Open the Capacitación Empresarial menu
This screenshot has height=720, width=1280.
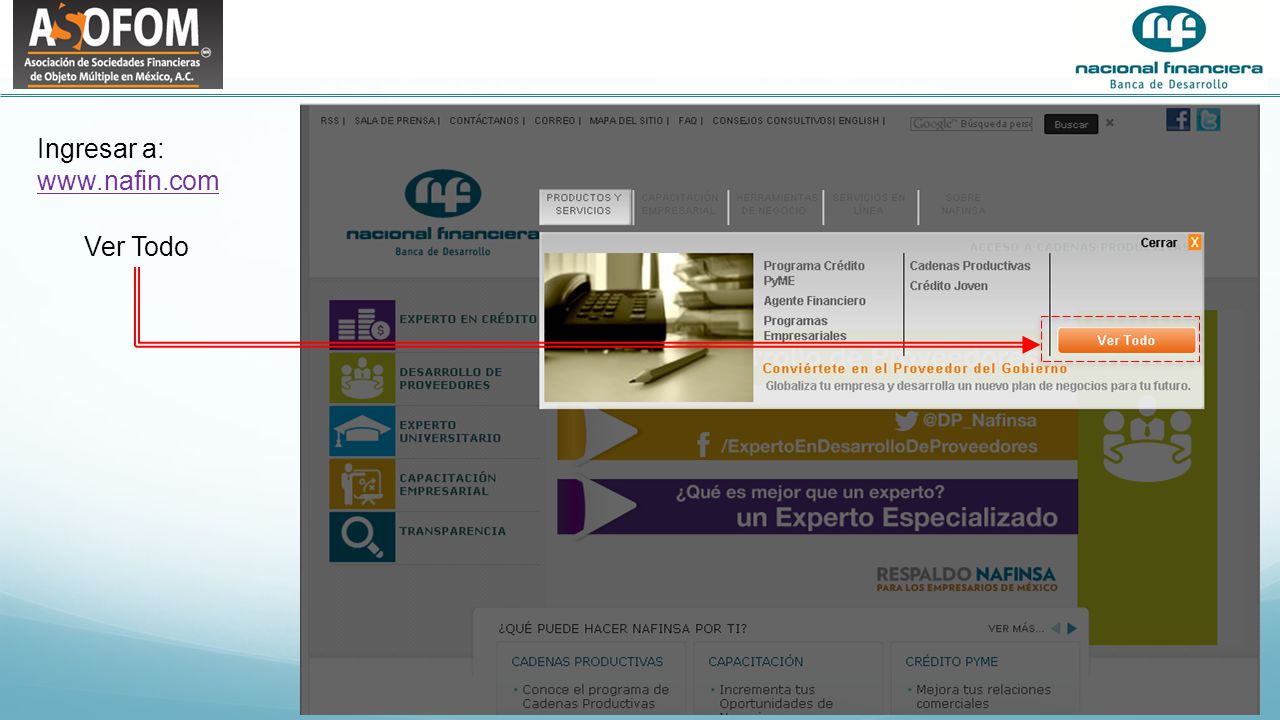tap(680, 205)
